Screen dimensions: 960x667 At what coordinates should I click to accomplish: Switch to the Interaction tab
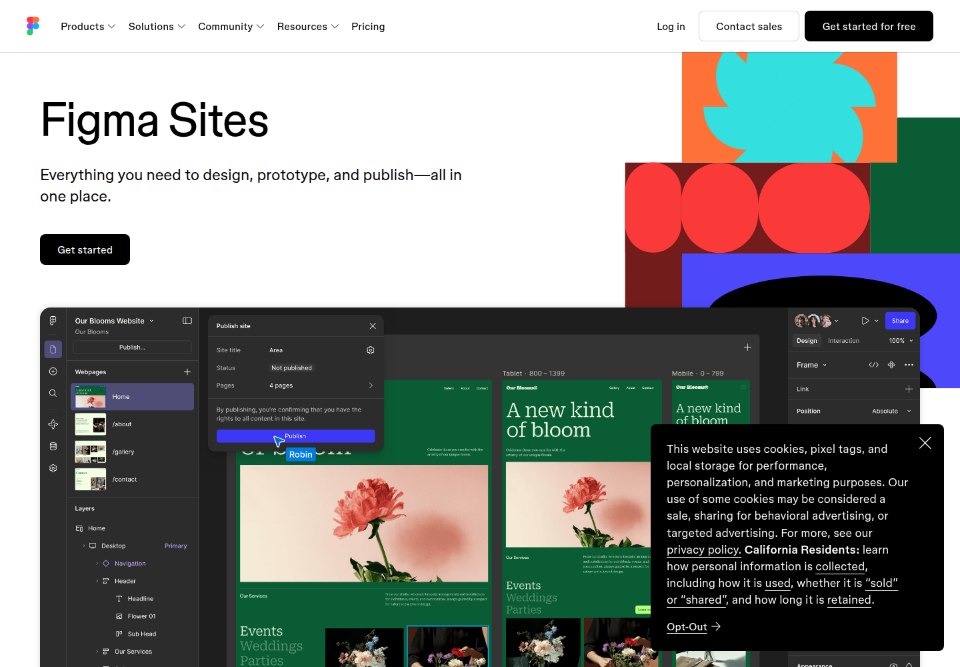coord(844,341)
